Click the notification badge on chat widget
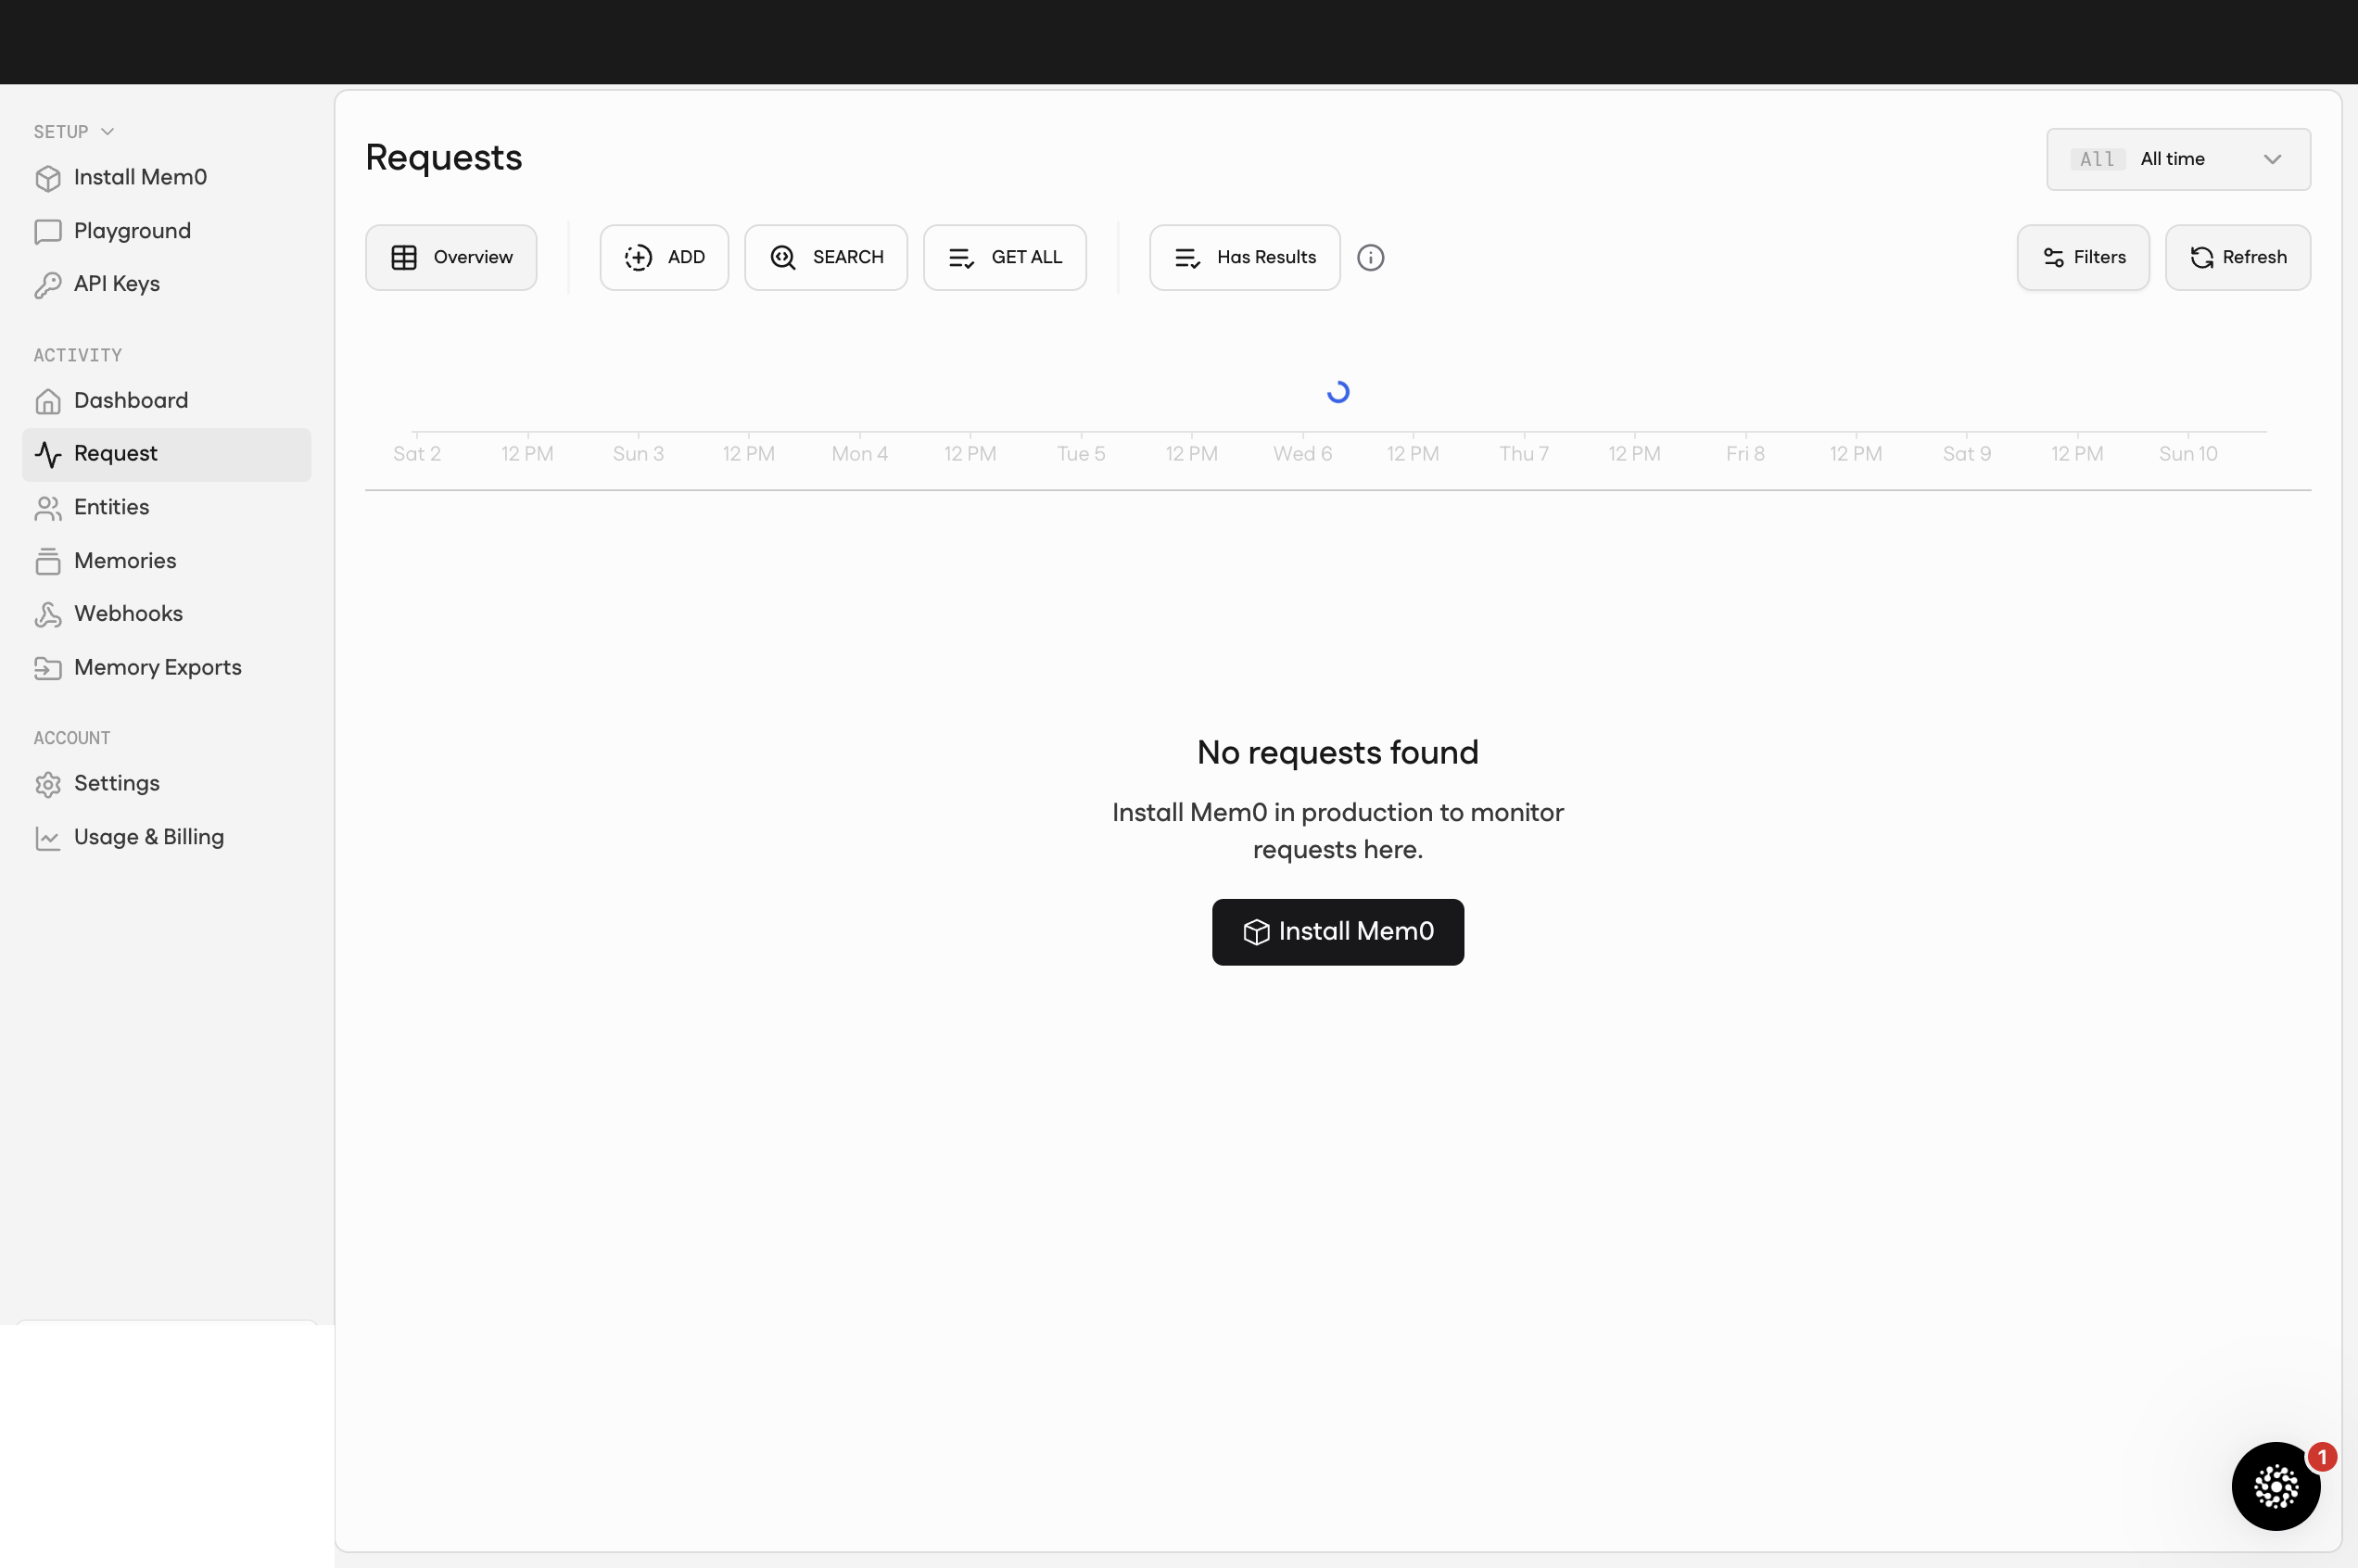The height and width of the screenshot is (1568, 2358). tap(2322, 1457)
